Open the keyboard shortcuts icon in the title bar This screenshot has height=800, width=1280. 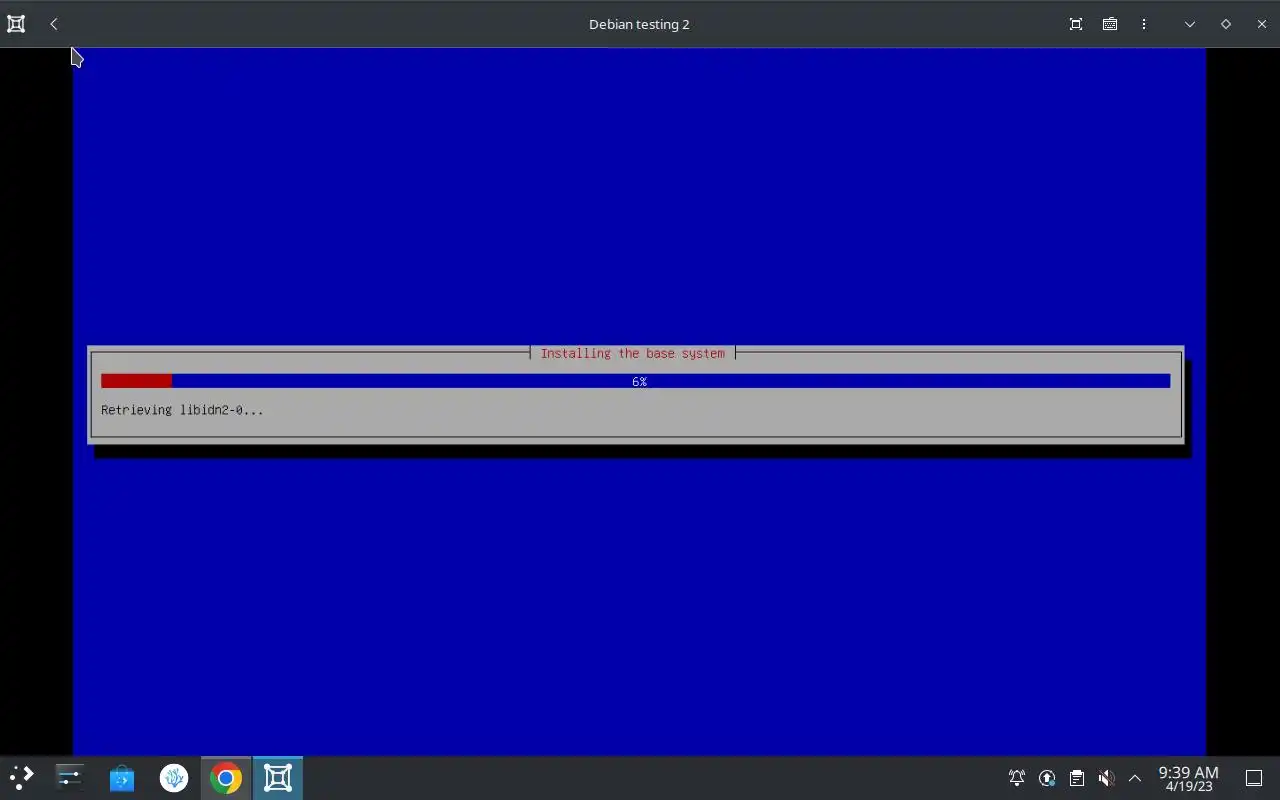[x=1110, y=24]
